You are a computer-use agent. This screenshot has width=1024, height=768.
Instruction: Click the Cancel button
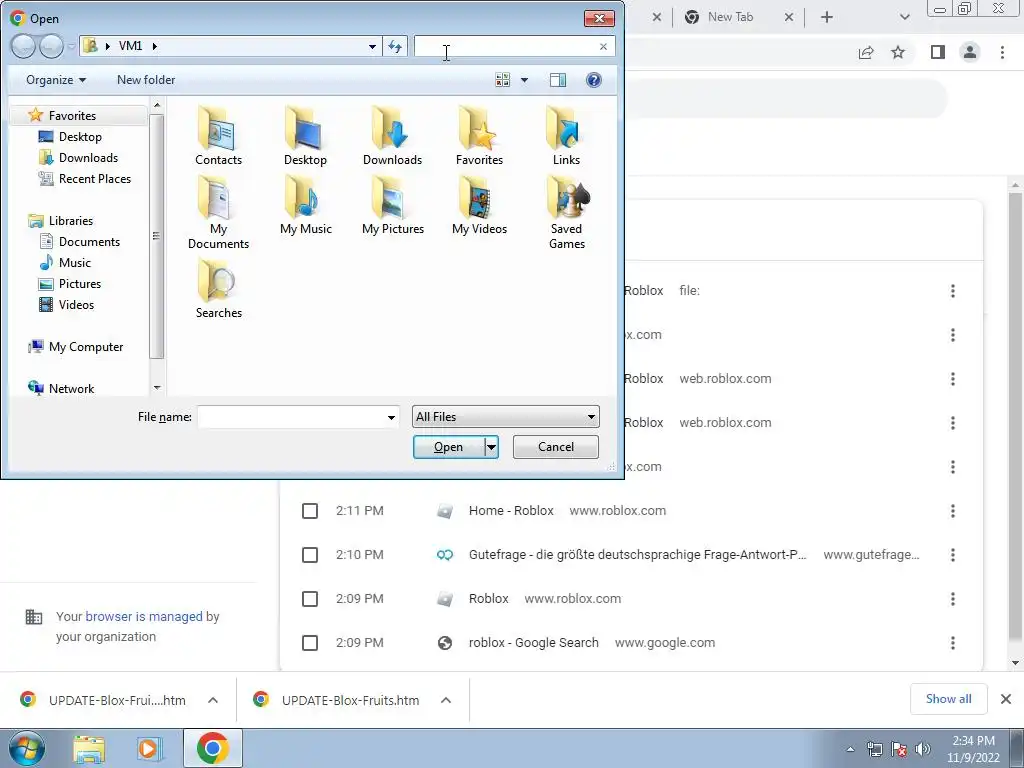point(556,447)
